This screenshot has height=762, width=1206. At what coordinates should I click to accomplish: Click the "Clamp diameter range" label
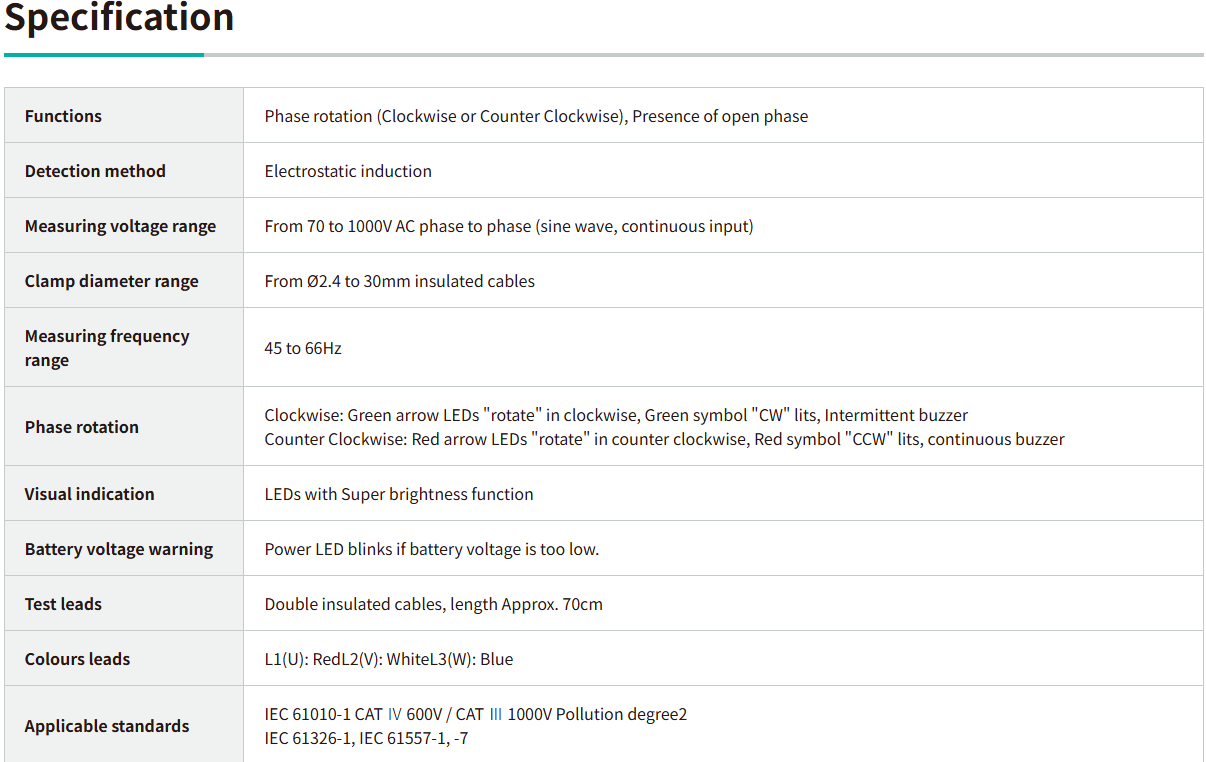click(x=111, y=281)
